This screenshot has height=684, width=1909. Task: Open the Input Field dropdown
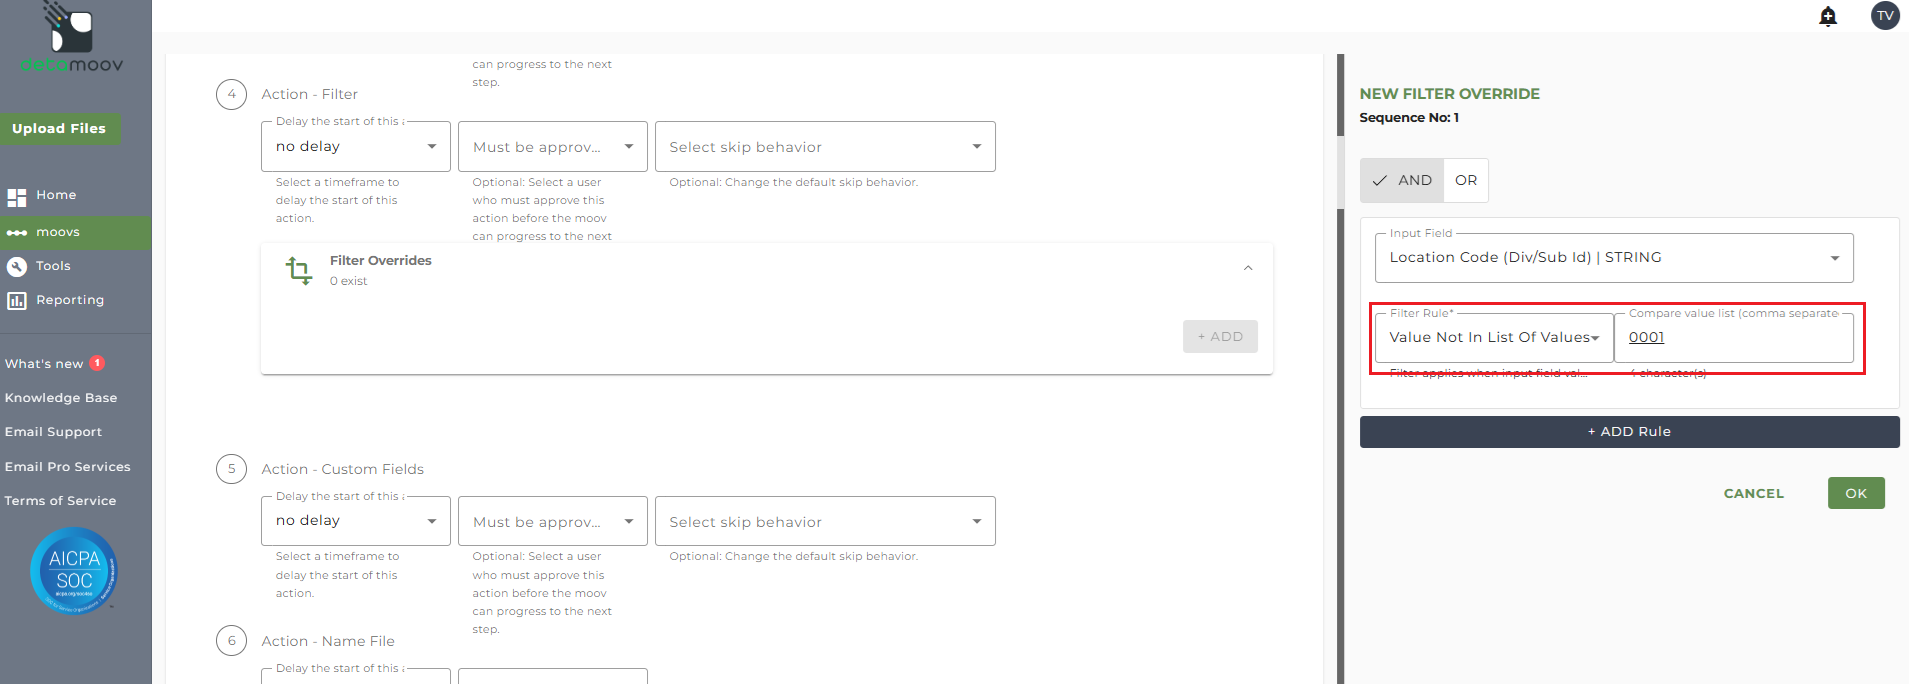pyautogui.click(x=1614, y=258)
